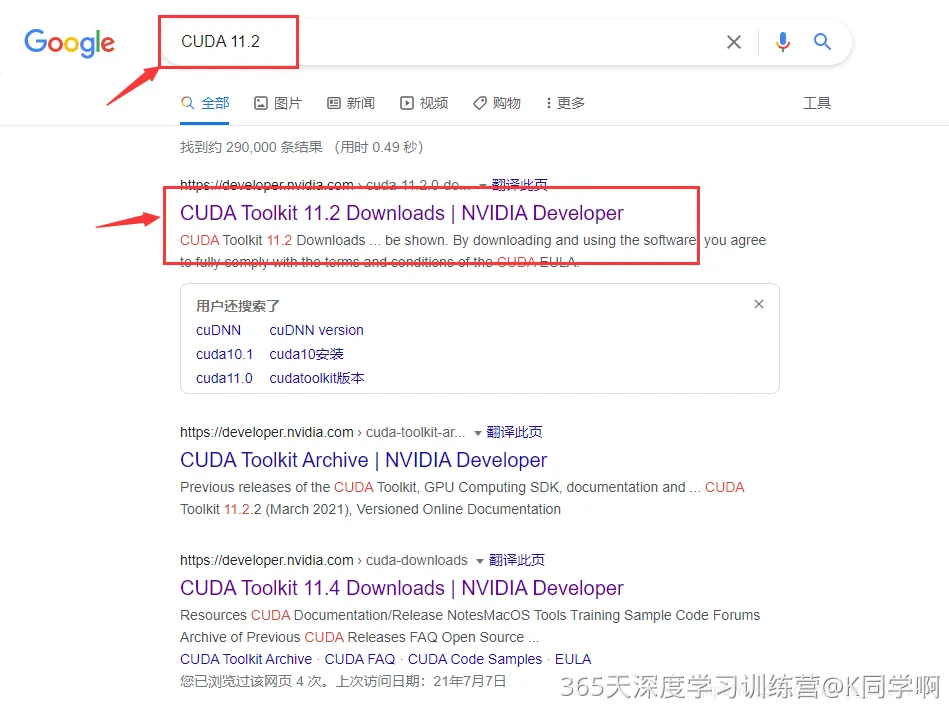This screenshot has height=708, width=949.
Task: Click 翻译此页 for the Toolkit Archive result
Action: pyautogui.click(x=514, y=432)
